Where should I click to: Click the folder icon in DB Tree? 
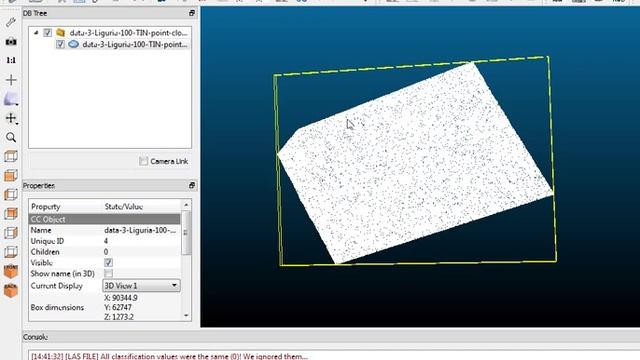click(60, 32)
